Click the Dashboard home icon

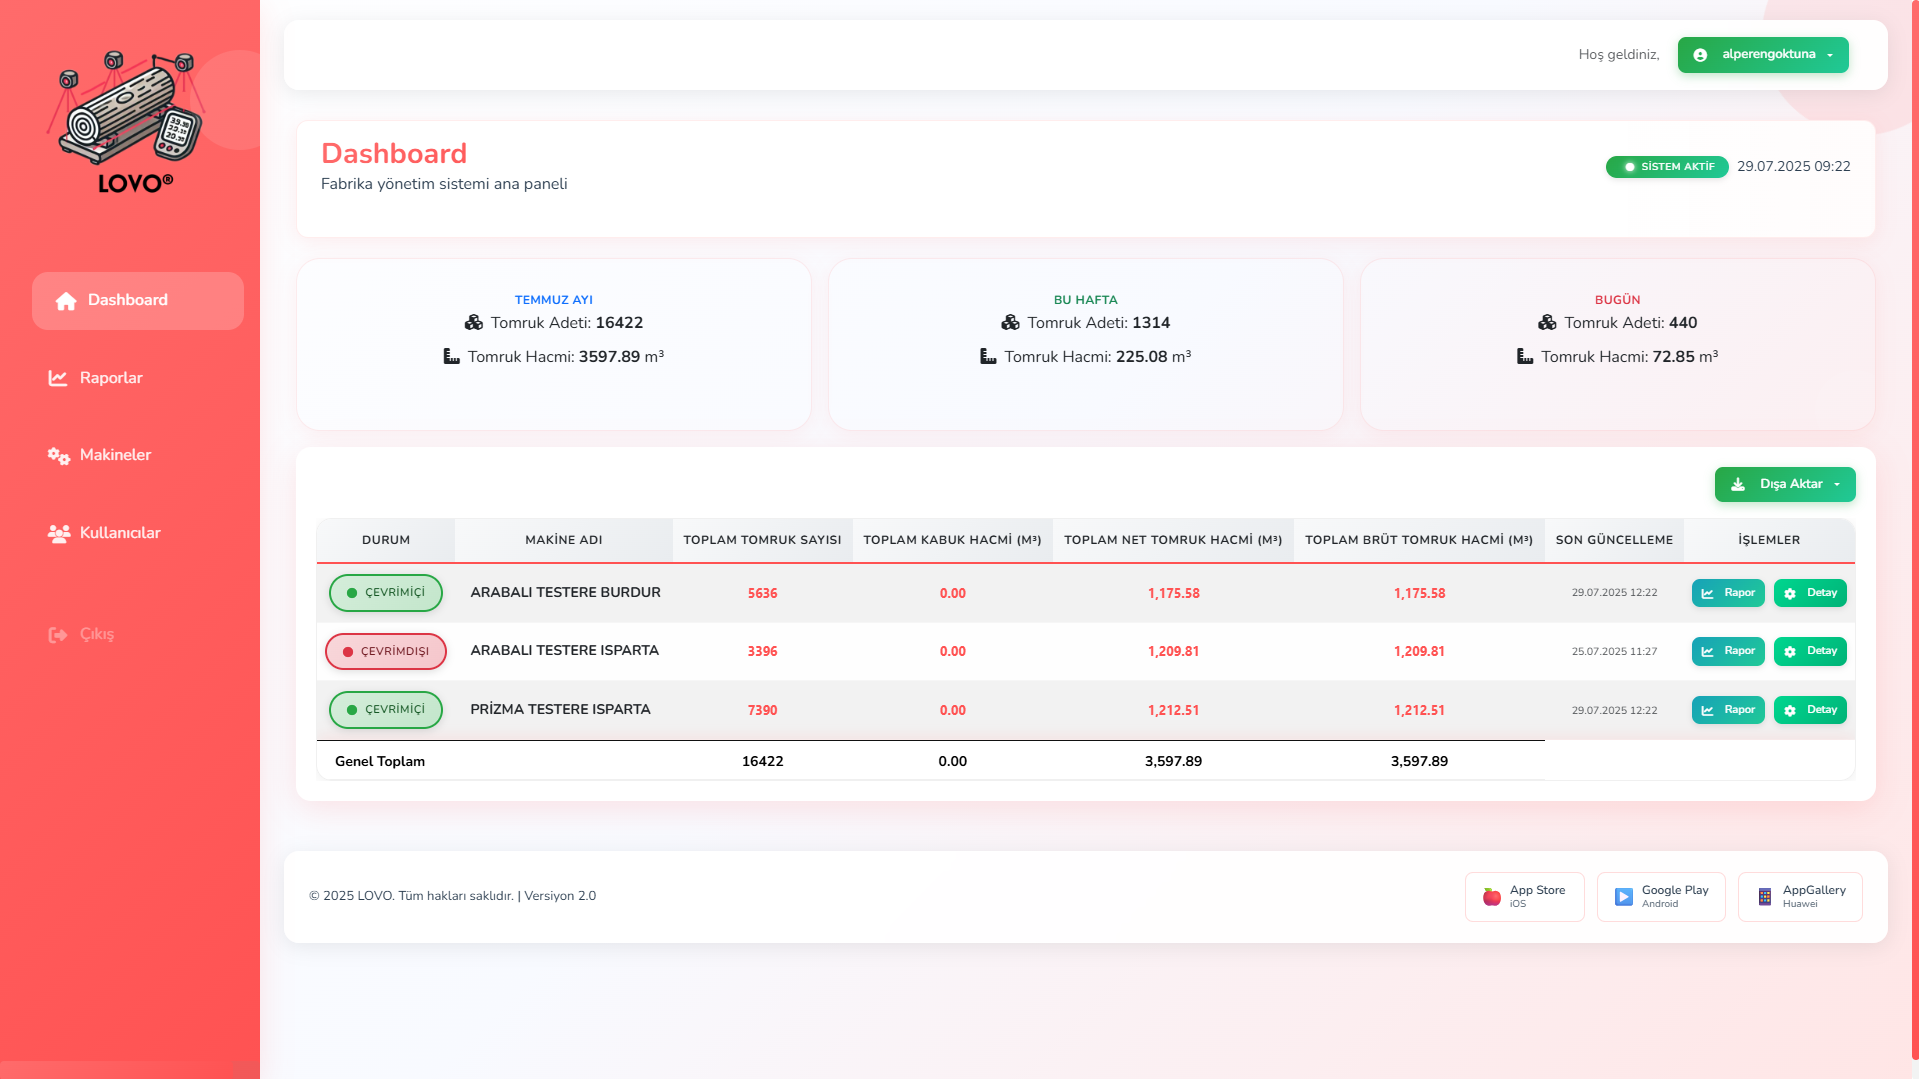(x=66, y=301)
